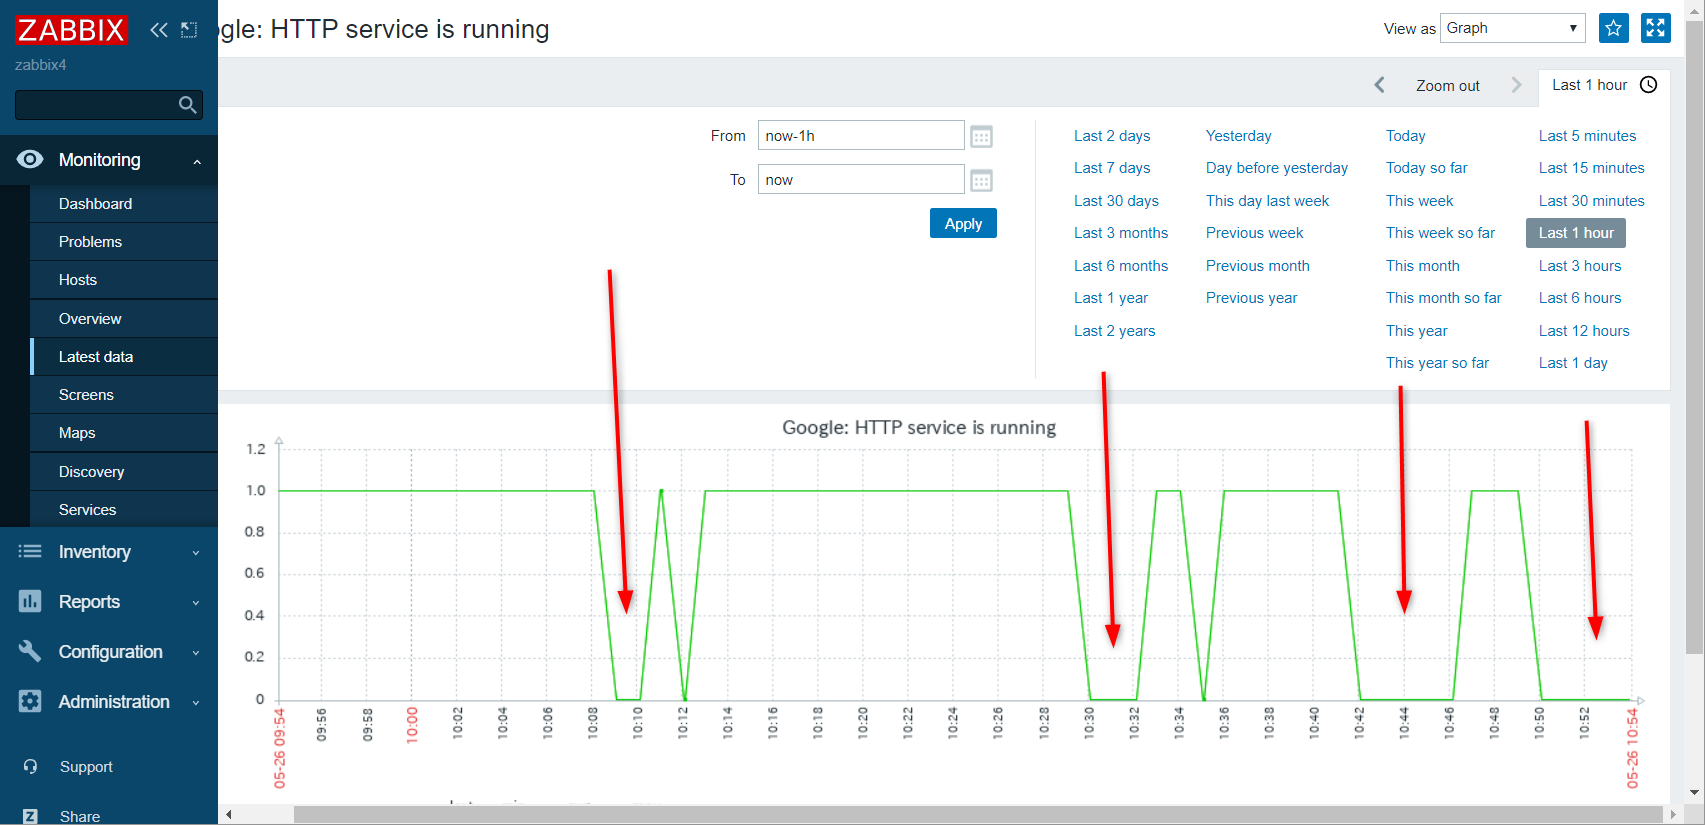This screenshot has width=1705, height=825.
Task: Select Last 6 months range
Action: 1121,266
